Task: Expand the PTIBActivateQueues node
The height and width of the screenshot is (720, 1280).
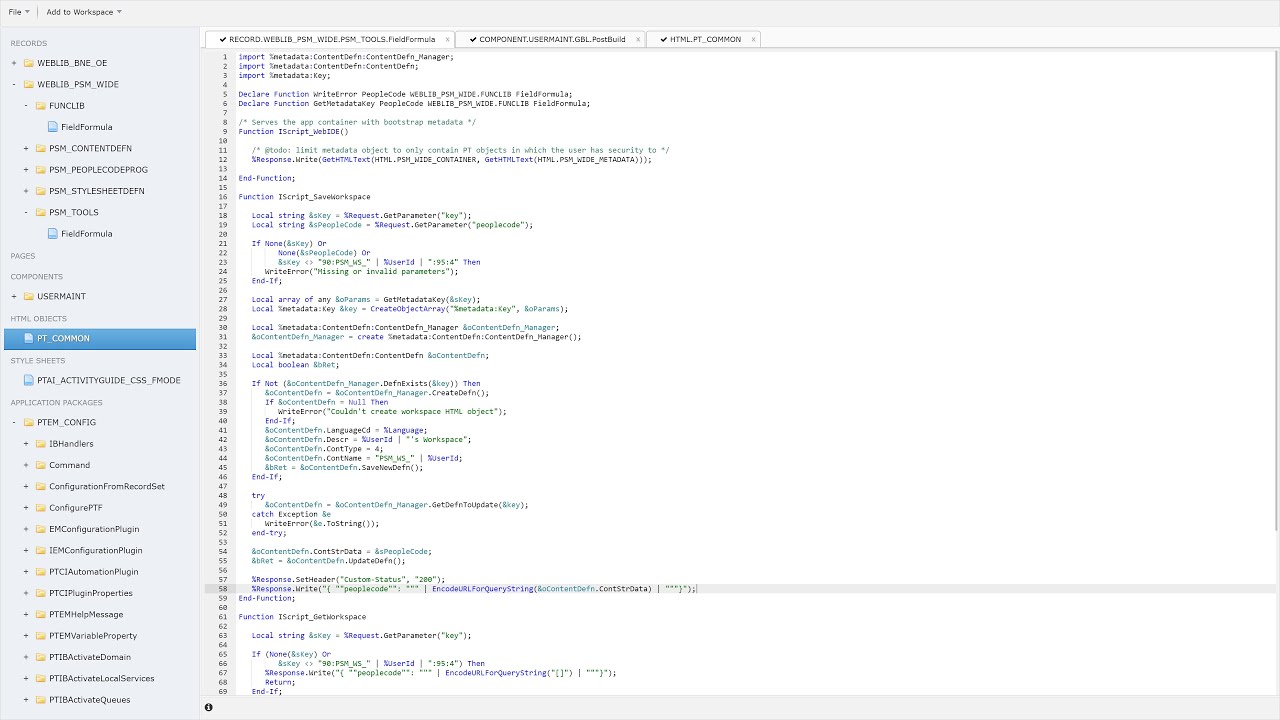Action: 26,699
